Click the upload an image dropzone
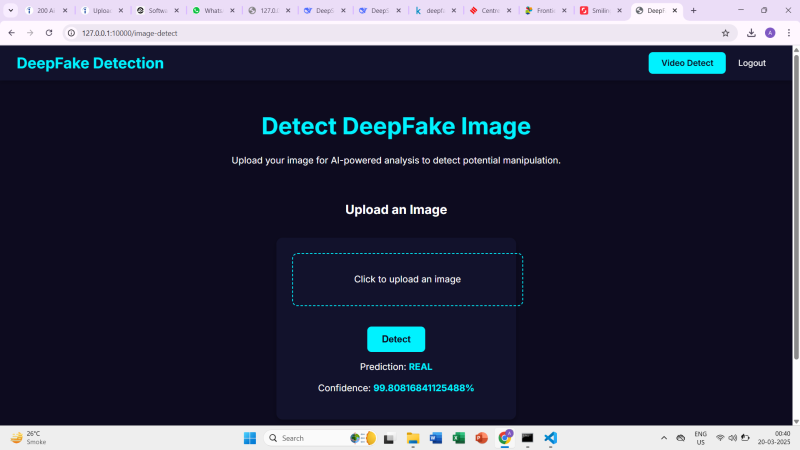The image size is (800, 450). coord(407,279)
